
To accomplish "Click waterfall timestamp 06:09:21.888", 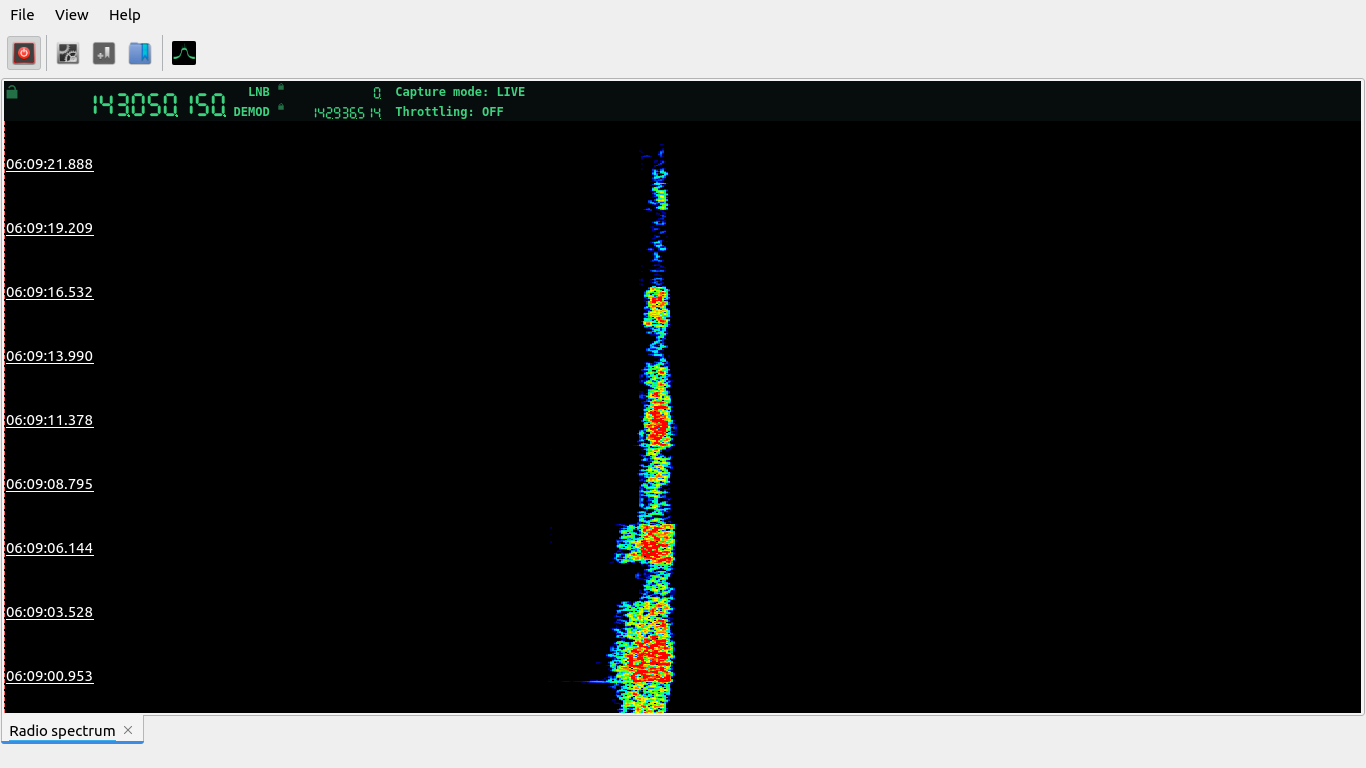I will point(49,164).
